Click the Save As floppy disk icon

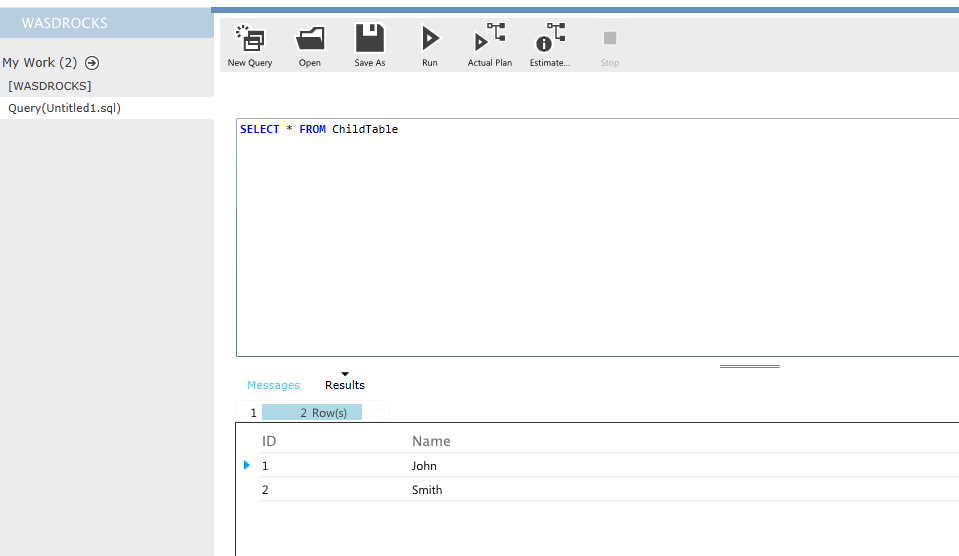pos(370,40)
